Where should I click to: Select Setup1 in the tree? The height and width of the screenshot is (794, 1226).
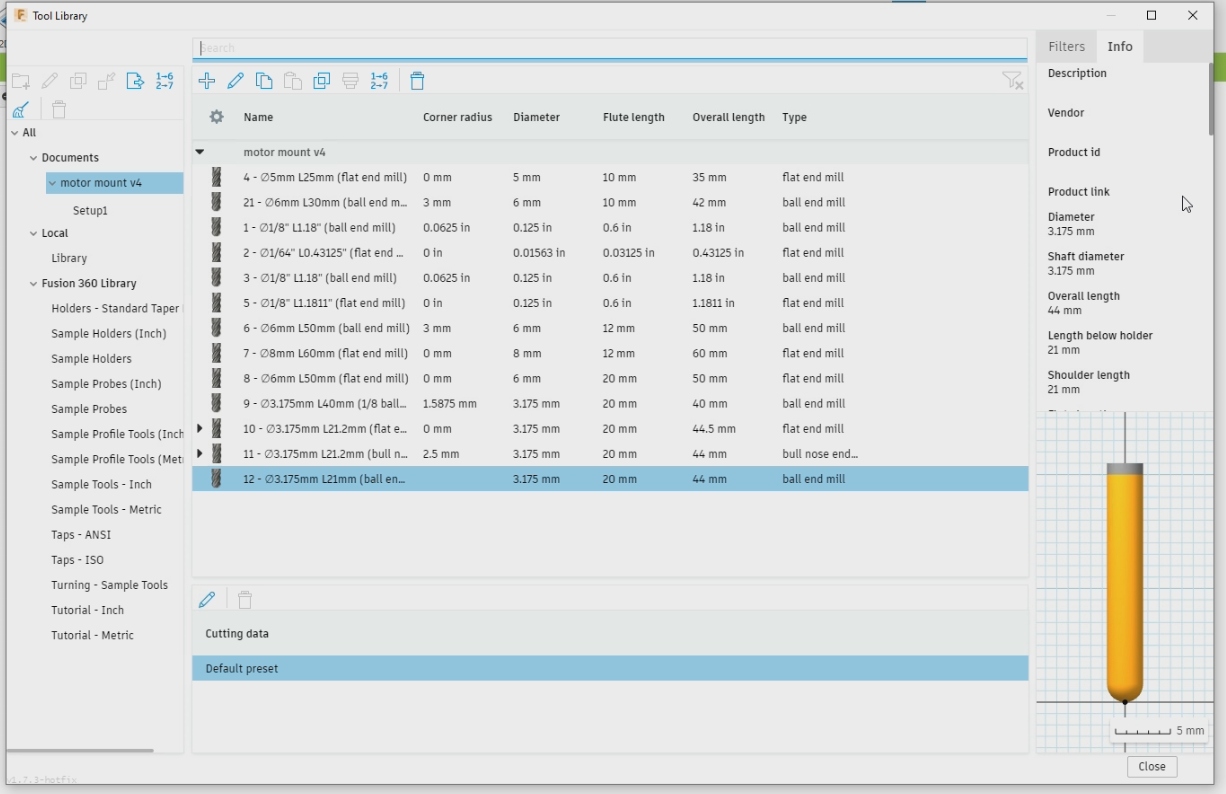(x=90, y=211)
